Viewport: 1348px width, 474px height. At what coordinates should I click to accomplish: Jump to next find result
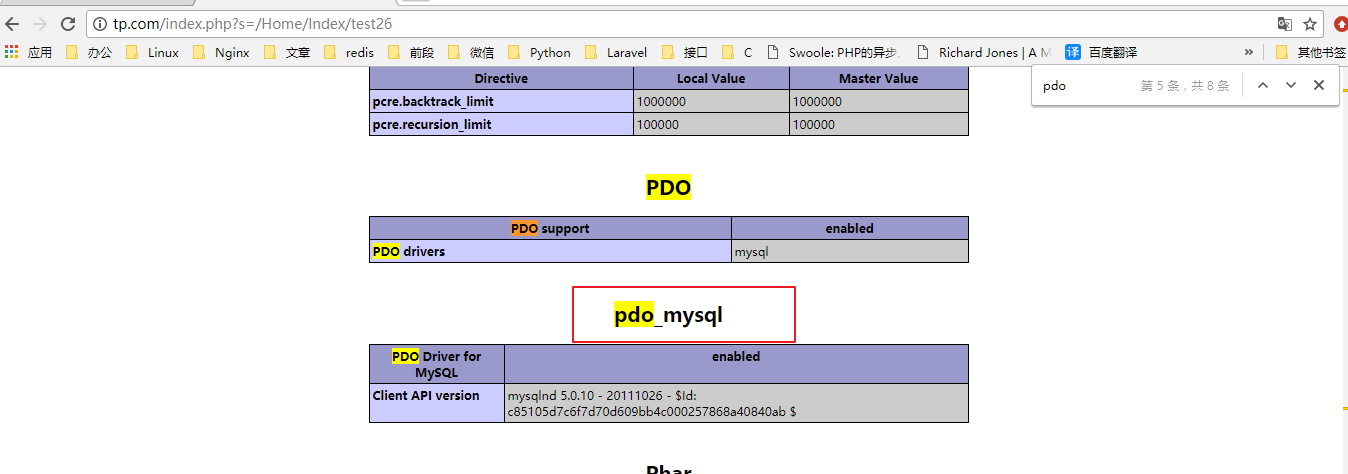pos(1291,86)
